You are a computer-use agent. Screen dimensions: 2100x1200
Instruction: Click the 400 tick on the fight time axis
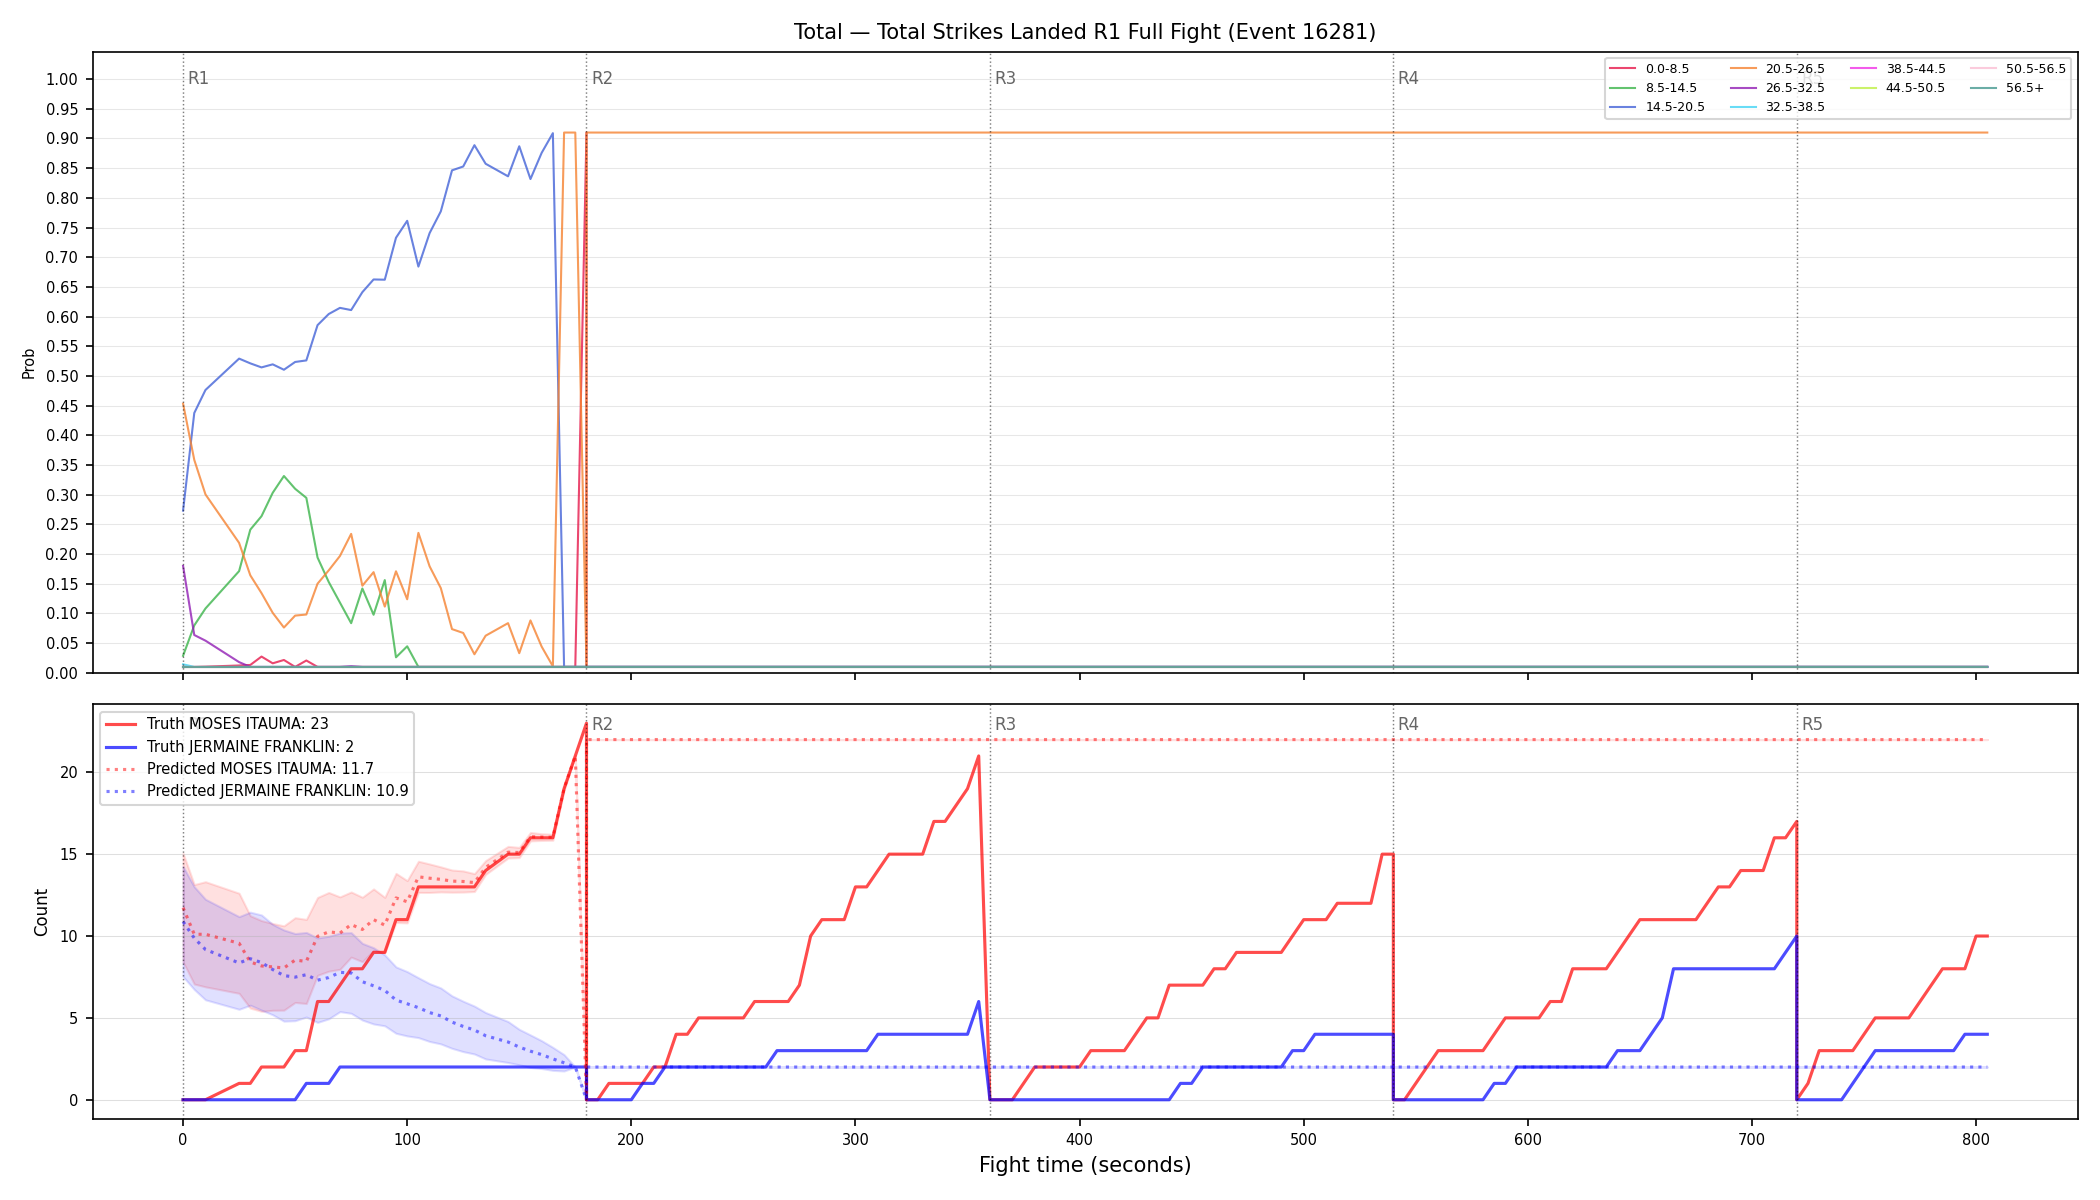coord(1079,1138)
